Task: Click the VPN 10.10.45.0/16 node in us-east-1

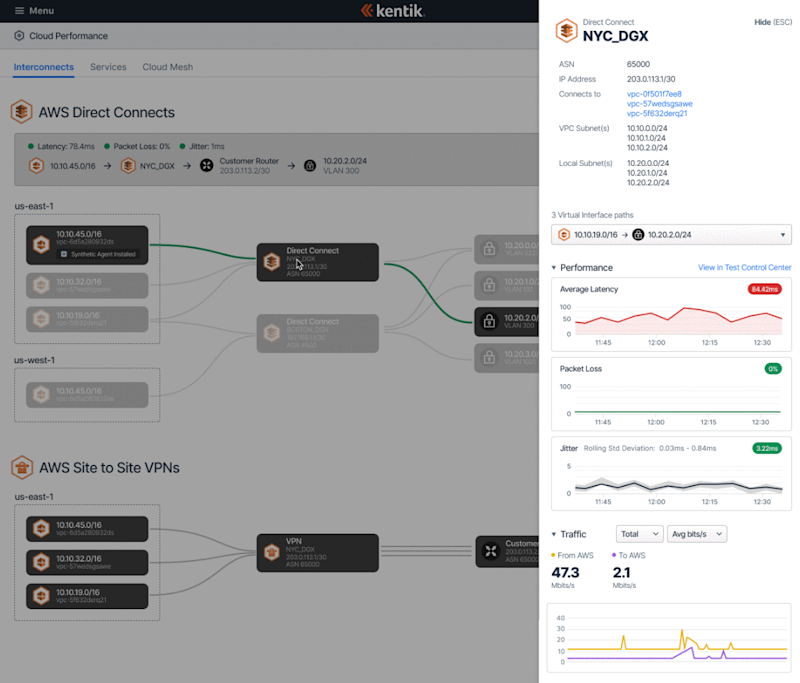Action: (87, 529)
